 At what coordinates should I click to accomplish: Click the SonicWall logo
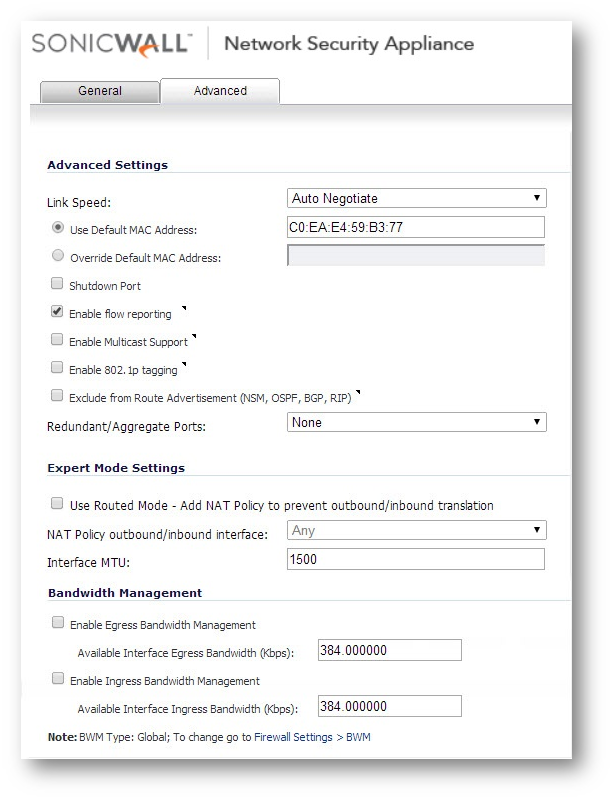110,44
